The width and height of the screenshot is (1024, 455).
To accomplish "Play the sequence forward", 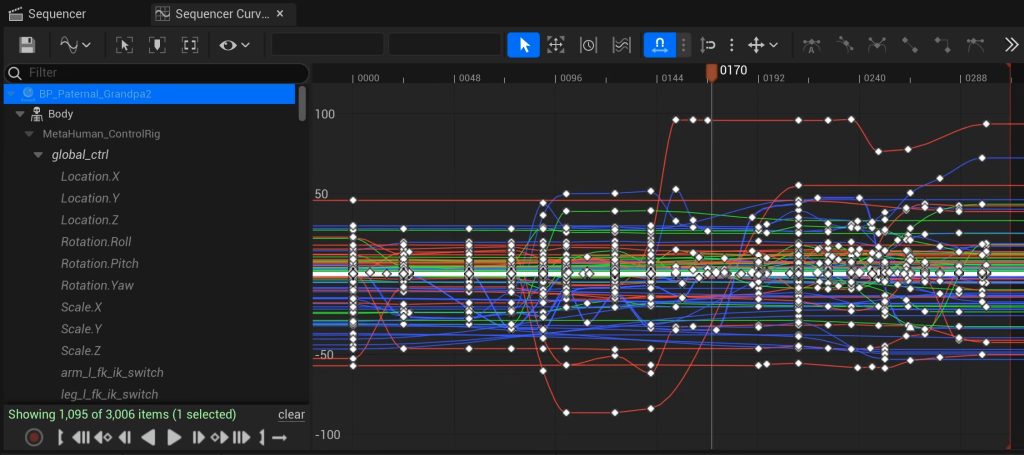I will tap(174, 437).
